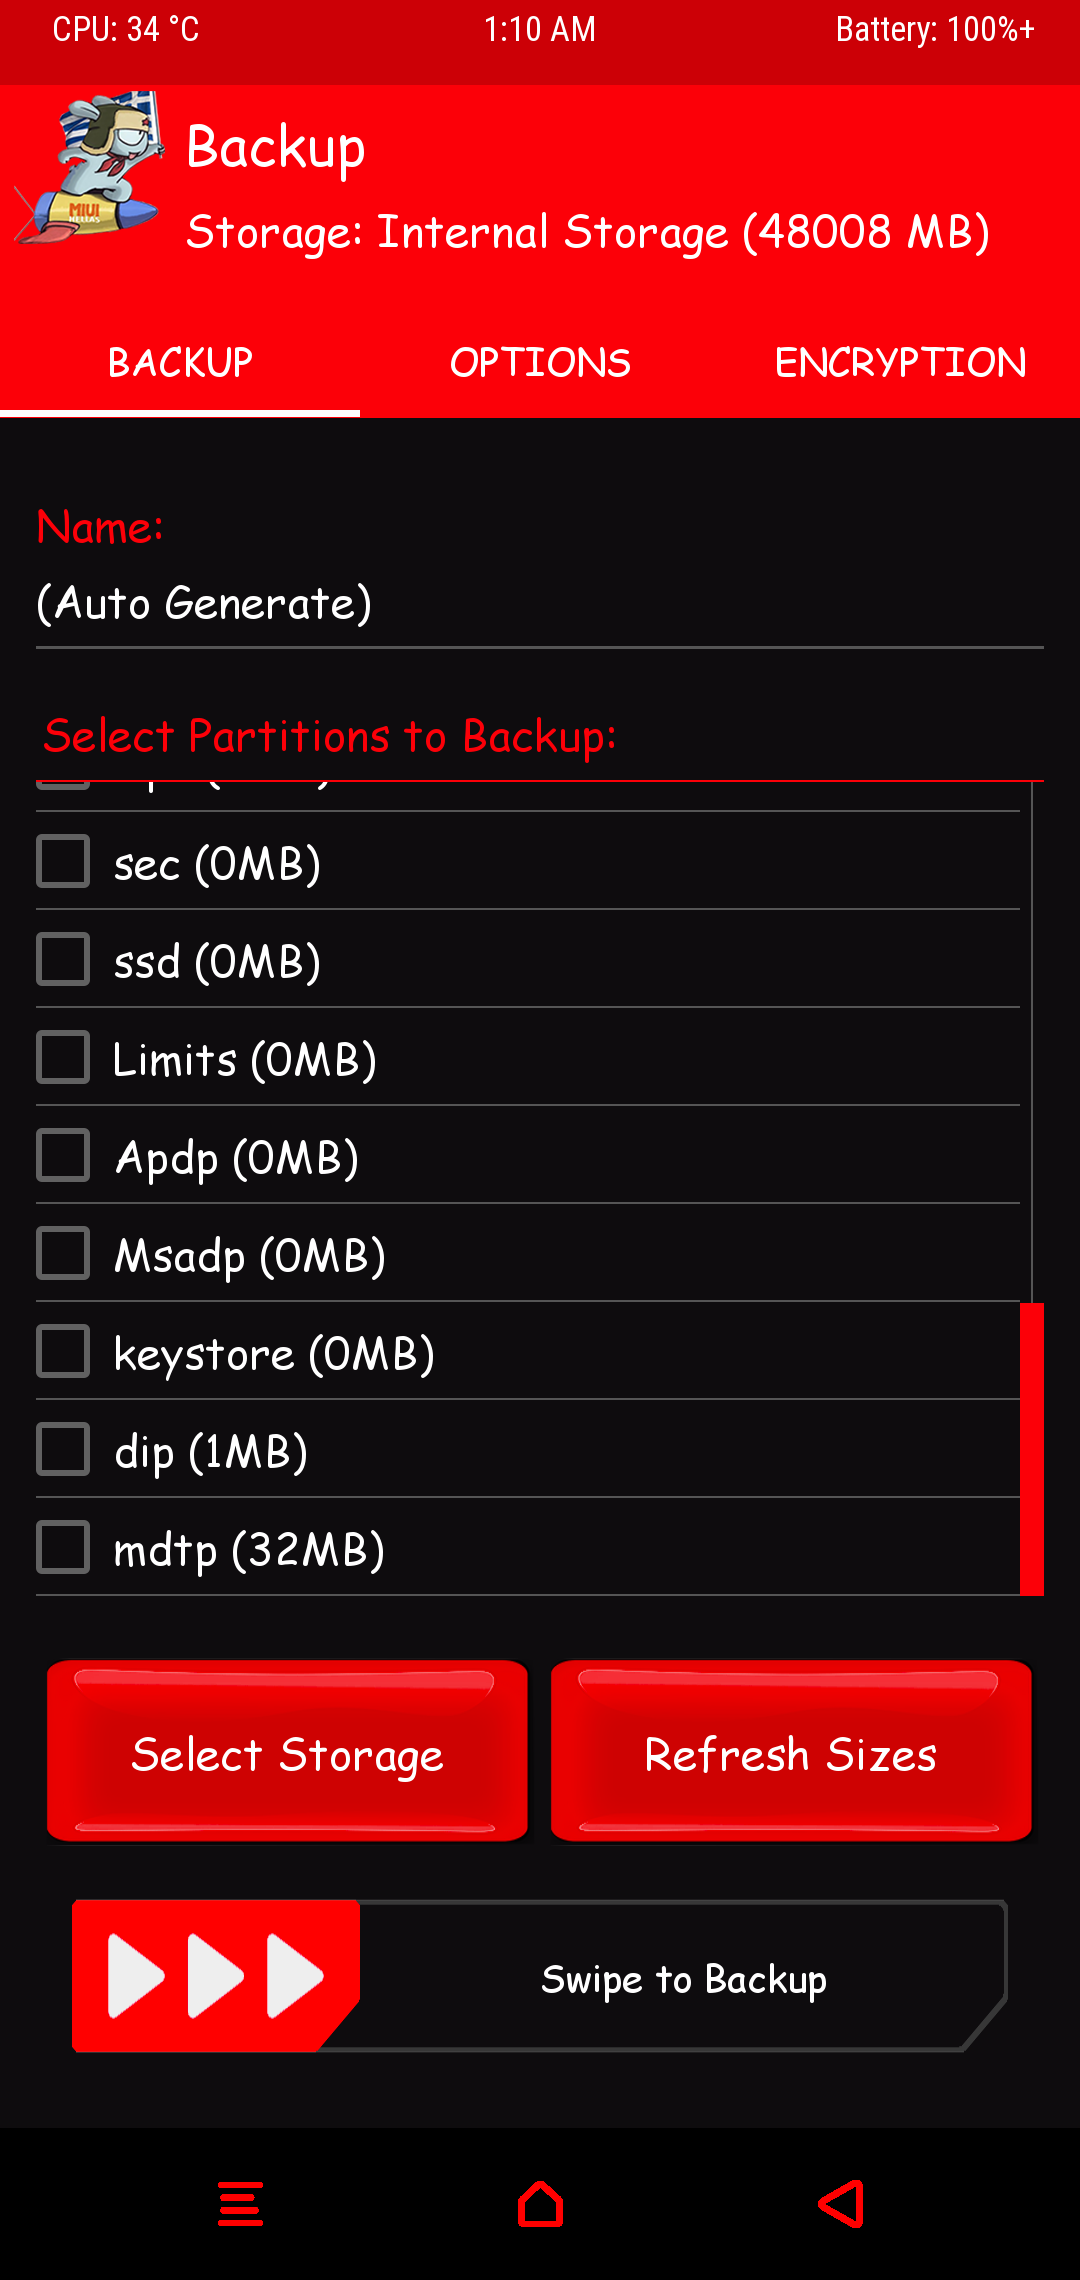
Task: Check the keystore (0MB) partition
Action: 63,1352
